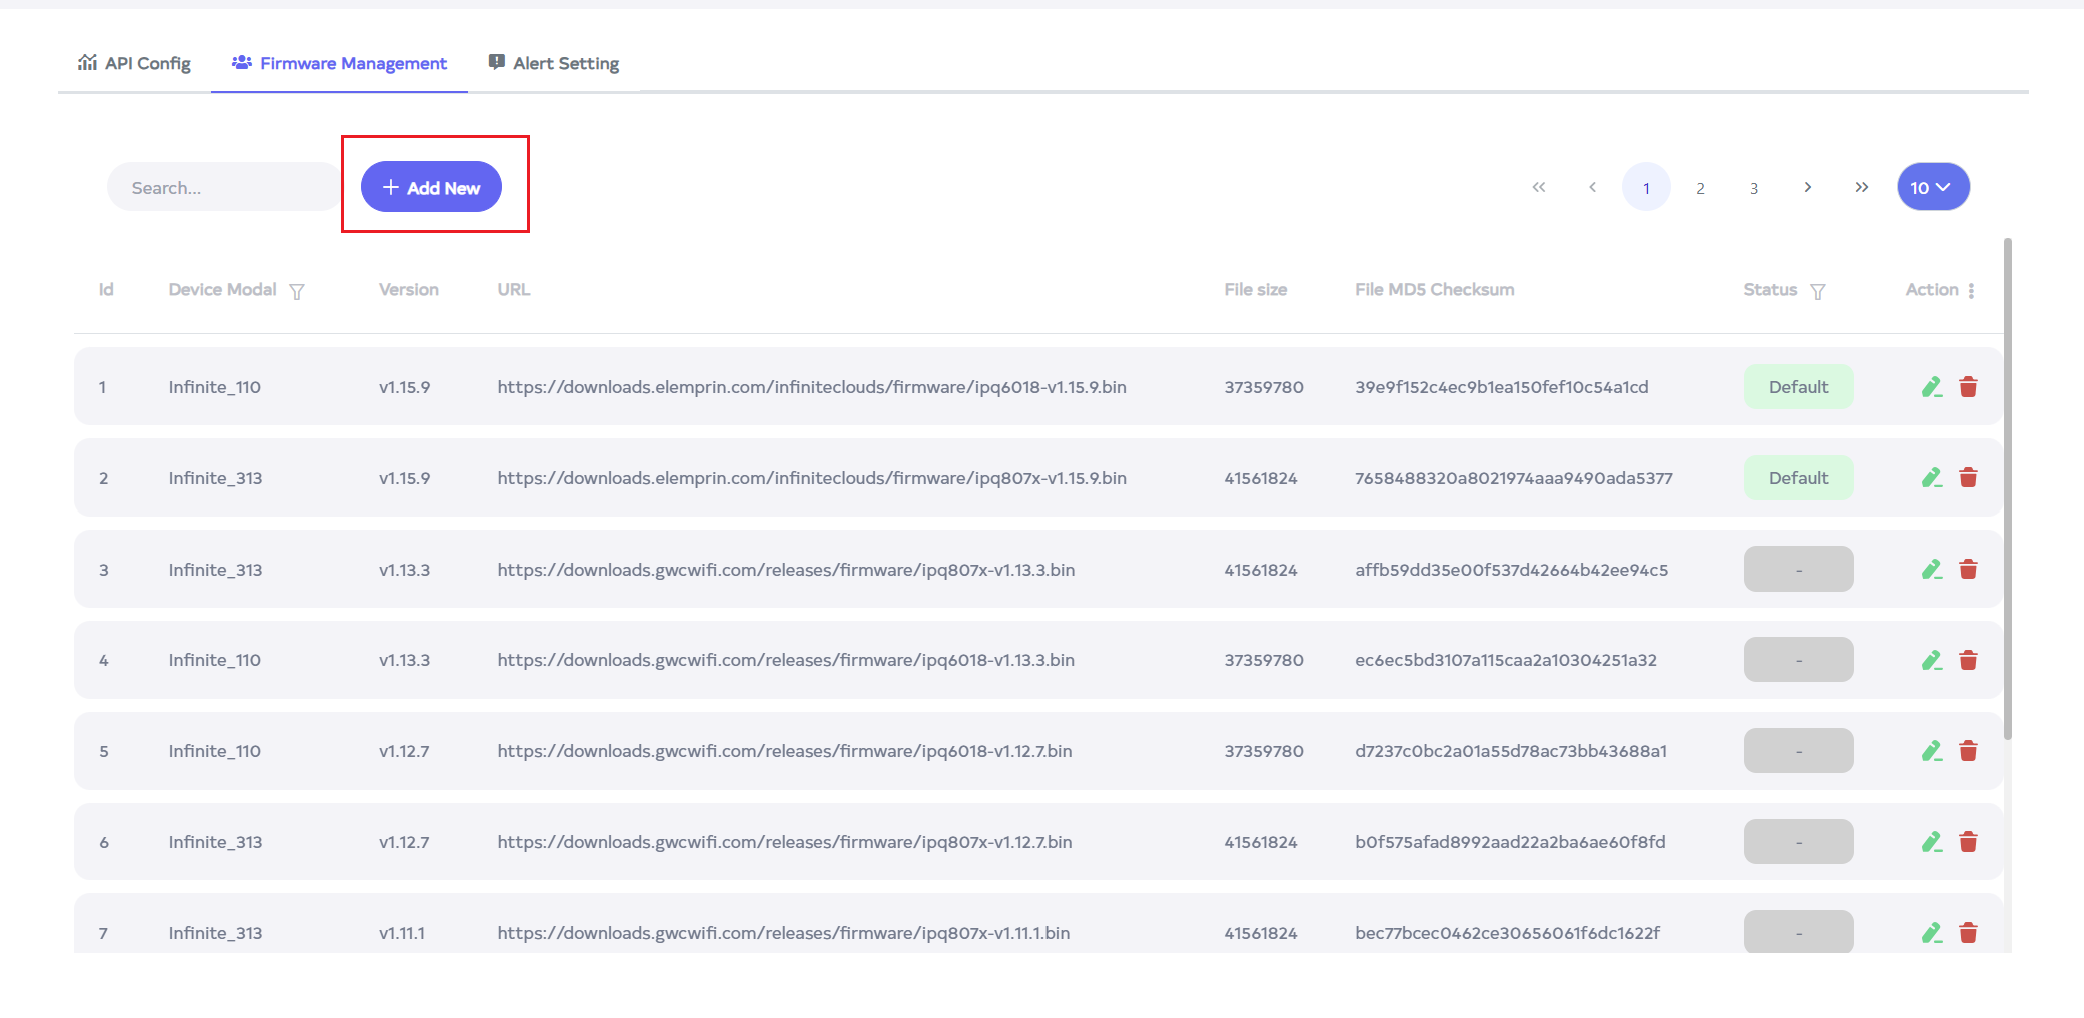Click the edit pencil for row 3

click(1931, 570)
